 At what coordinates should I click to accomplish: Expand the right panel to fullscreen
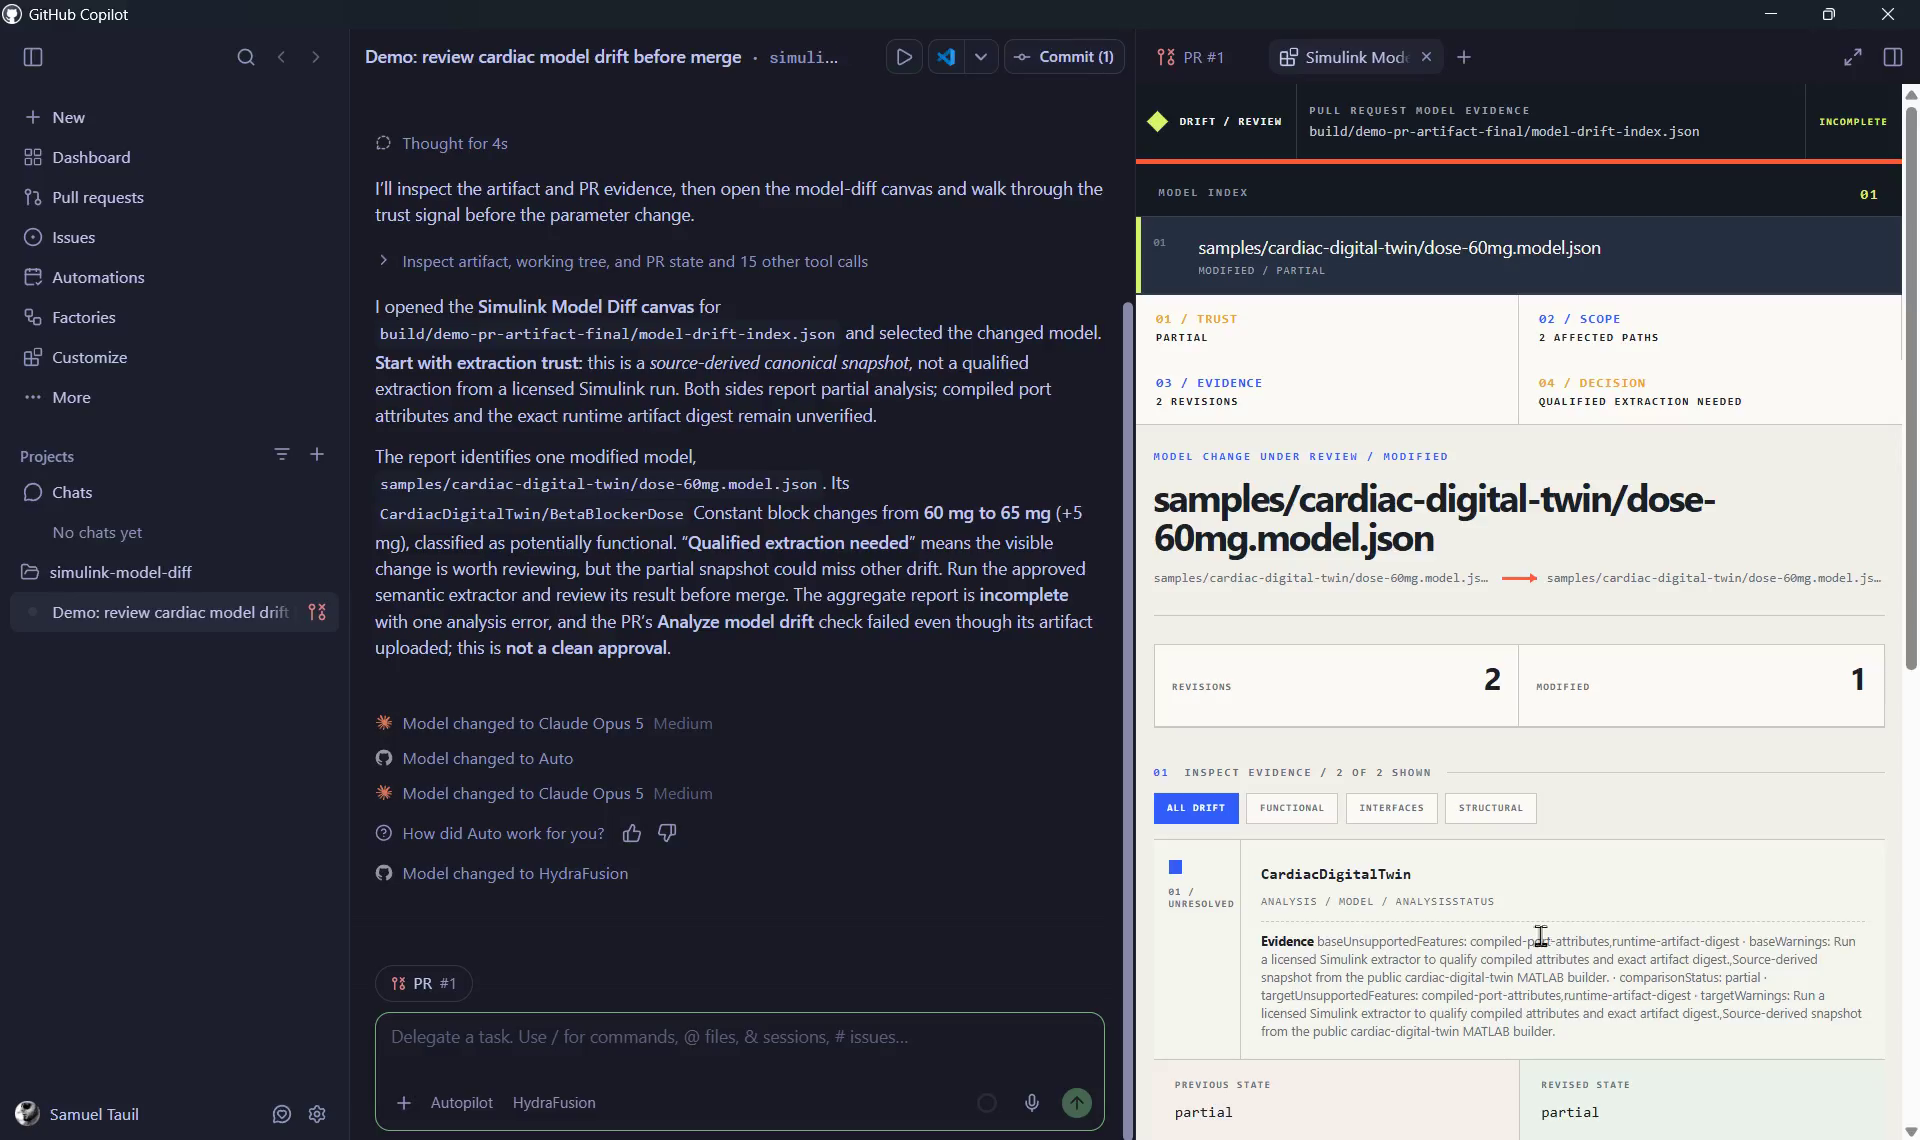pyautogui.click(x=1853, y=57)
